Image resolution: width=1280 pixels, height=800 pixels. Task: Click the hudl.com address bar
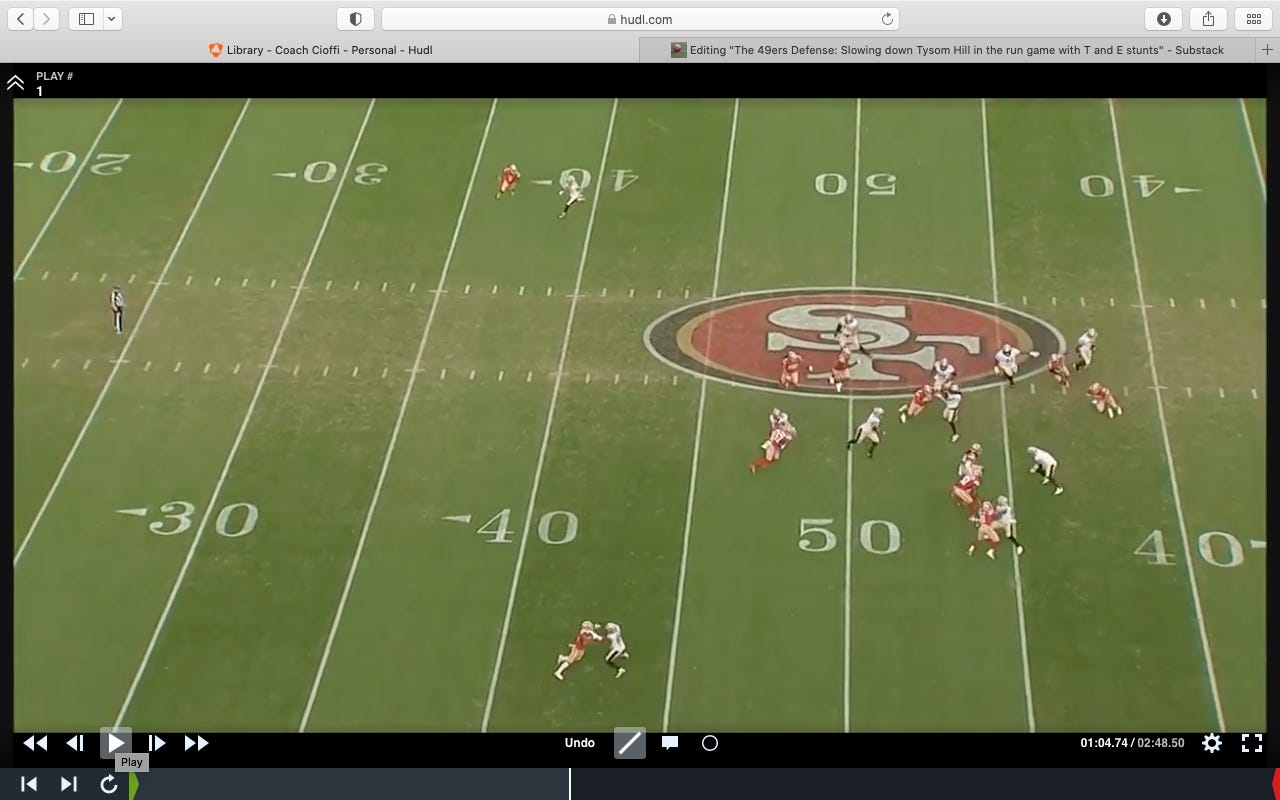(640, 19)
